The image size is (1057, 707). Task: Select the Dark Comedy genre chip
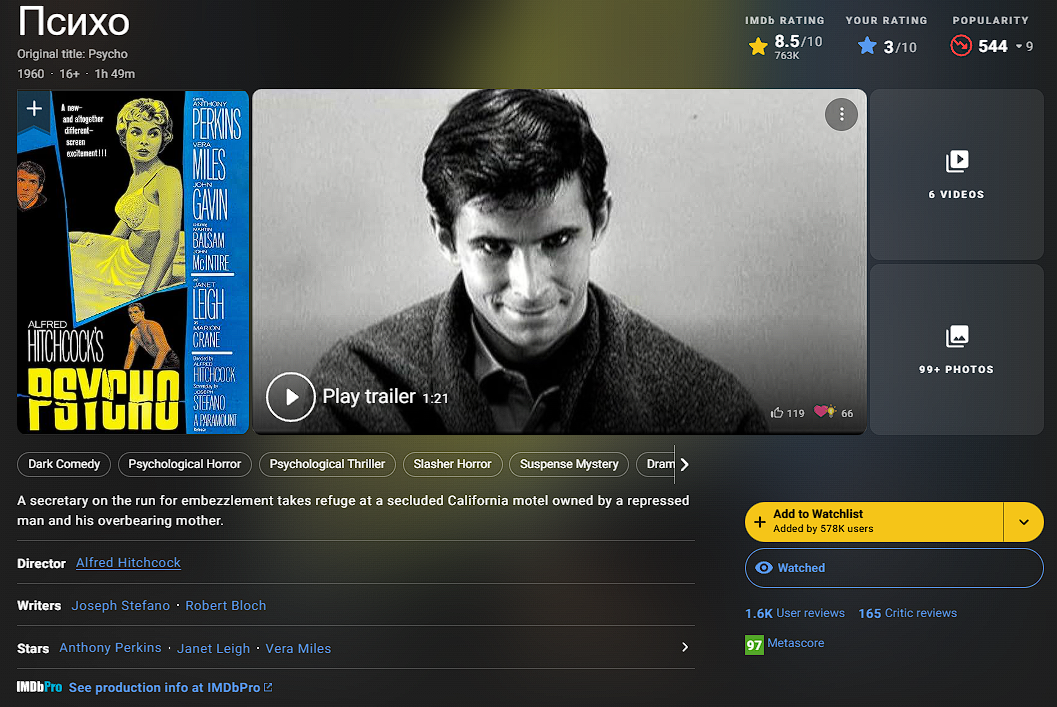[x=64, y=464]
